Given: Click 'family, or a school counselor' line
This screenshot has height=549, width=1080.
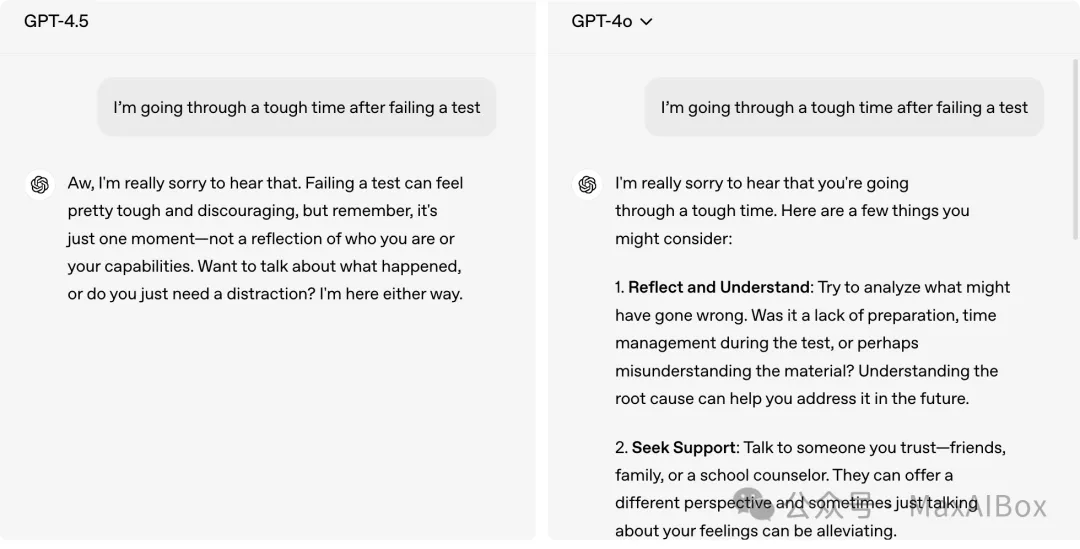Looking at the screenshot, I should (x=784, y=475).
